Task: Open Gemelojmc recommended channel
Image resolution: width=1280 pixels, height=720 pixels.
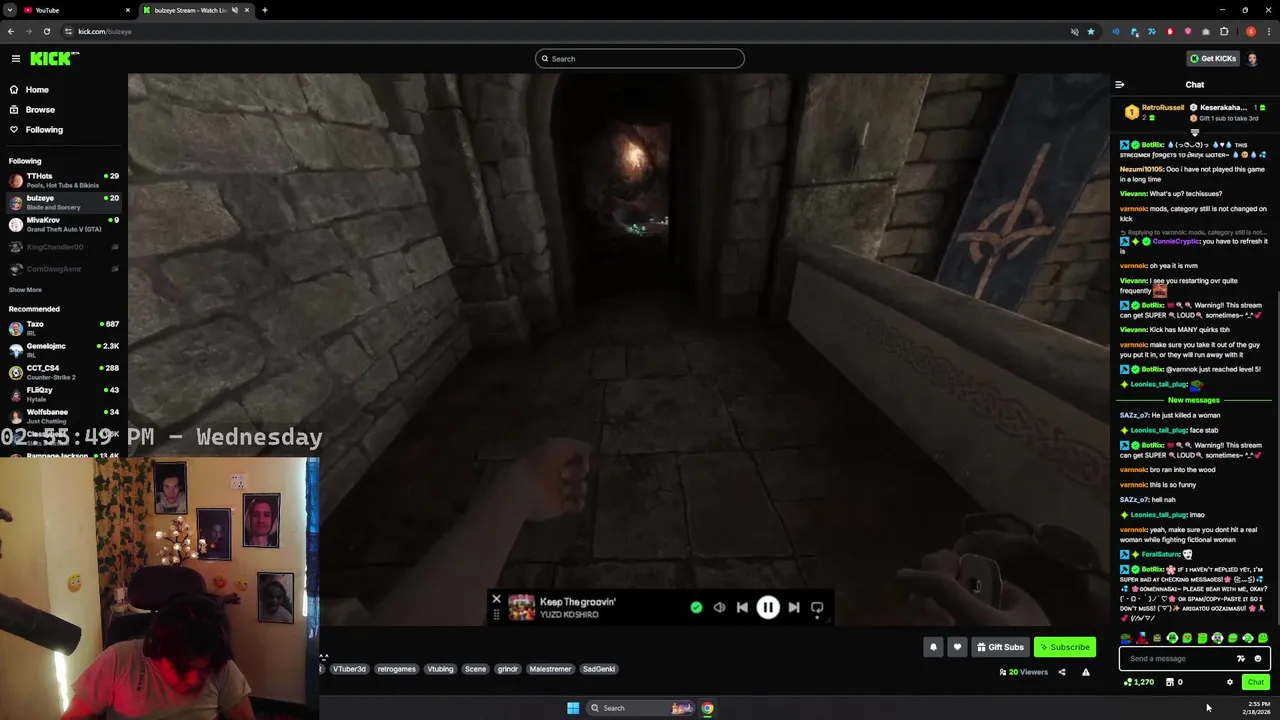Action: [x=63, y=350]
